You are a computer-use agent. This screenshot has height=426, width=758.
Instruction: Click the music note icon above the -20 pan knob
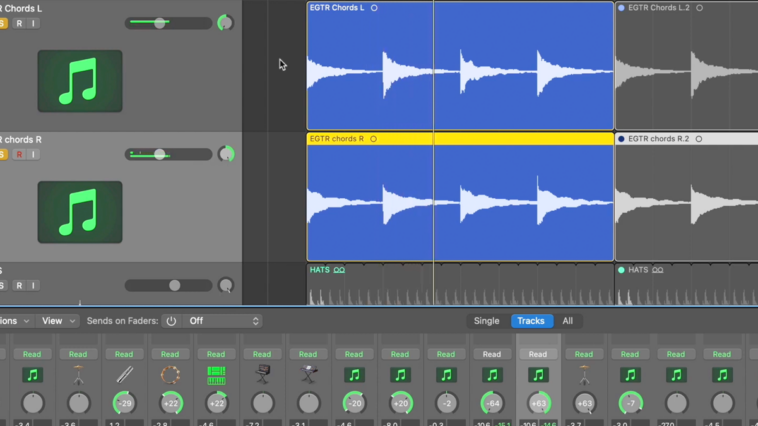pos(354,375)
